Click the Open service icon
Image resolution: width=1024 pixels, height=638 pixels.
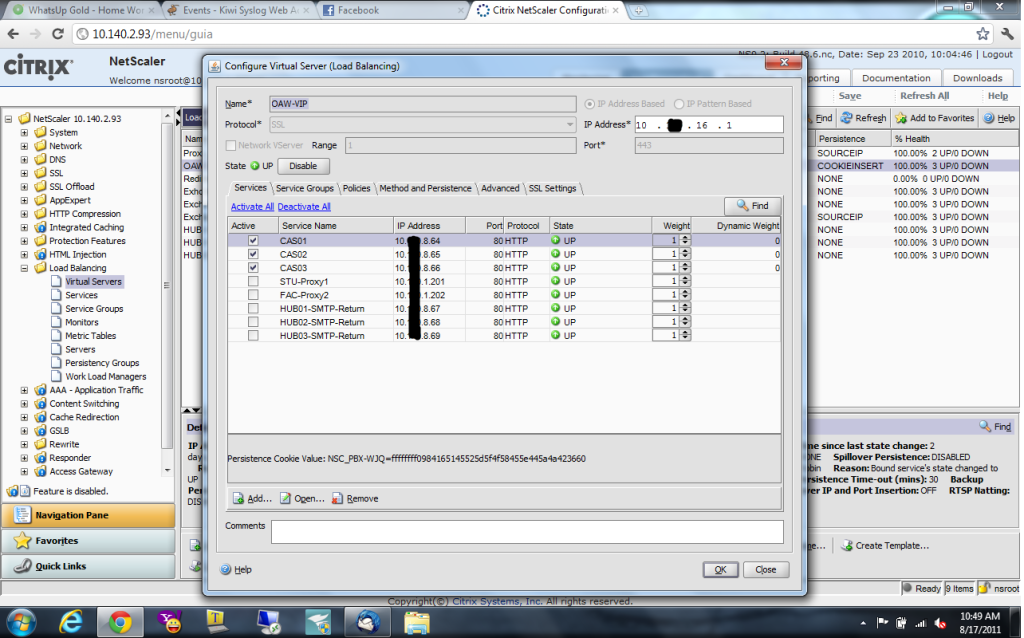pos(285,498)
